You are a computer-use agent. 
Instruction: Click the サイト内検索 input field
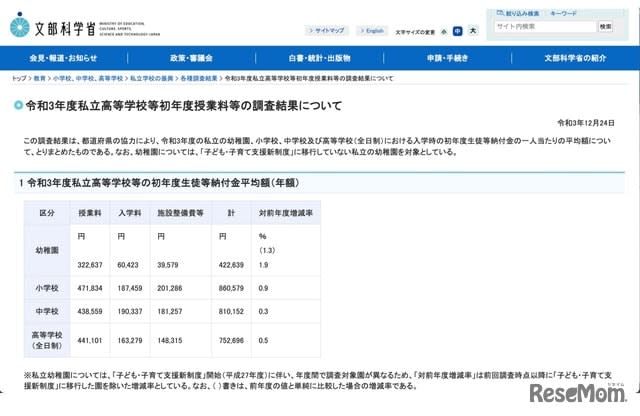point(545,27)
